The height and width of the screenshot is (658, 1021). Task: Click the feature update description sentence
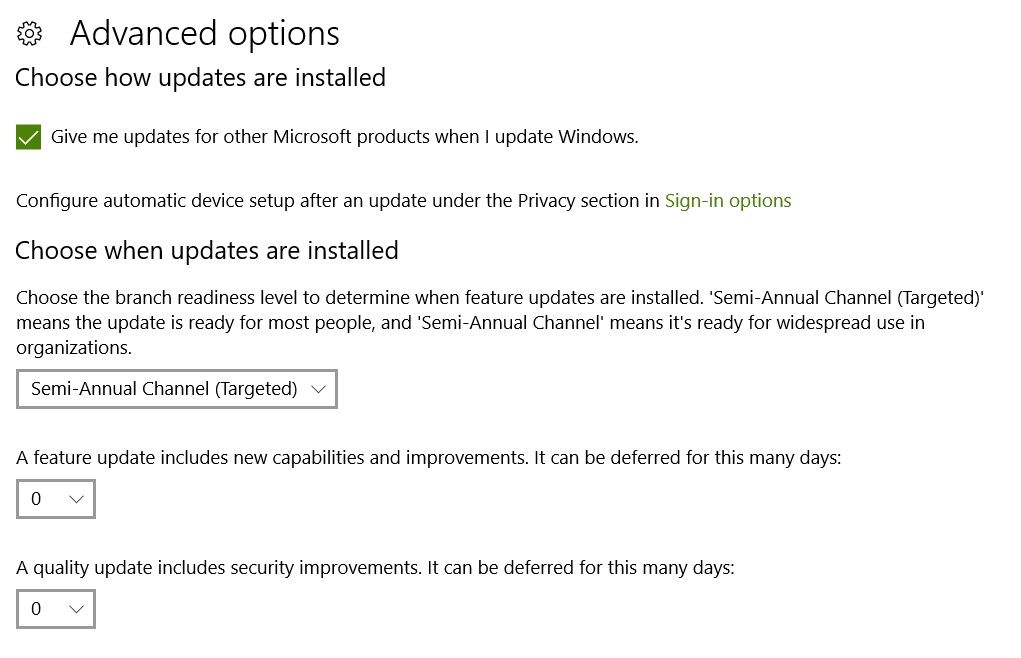(x=428, y=458)
